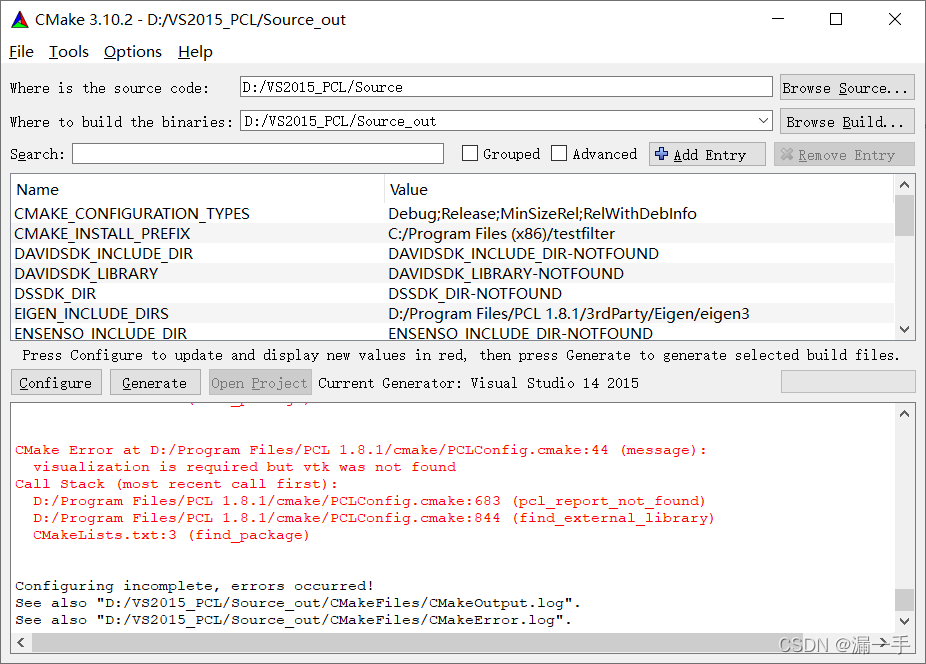Select the ENSENSO_INCLUDE_DIR entry
Screen dimensions: 926x664
click(100, 333)
